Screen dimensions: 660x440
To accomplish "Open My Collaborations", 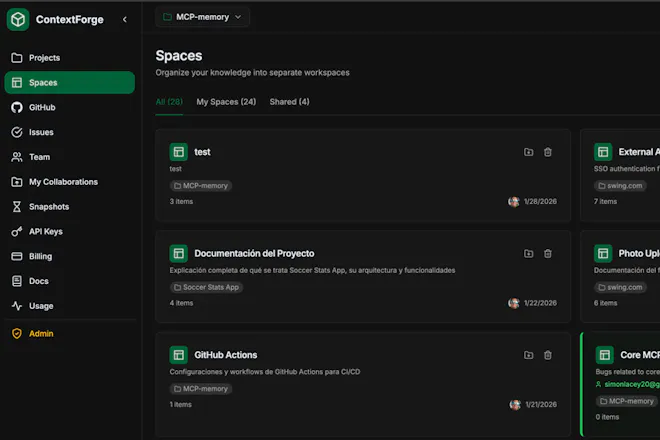I will click(x=70, y=182).
